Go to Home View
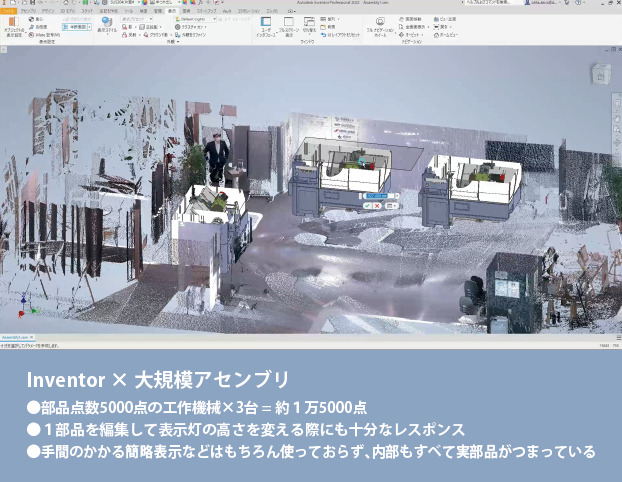The width and height of the screenshot is (622, 482). click(x=445, y=35)
